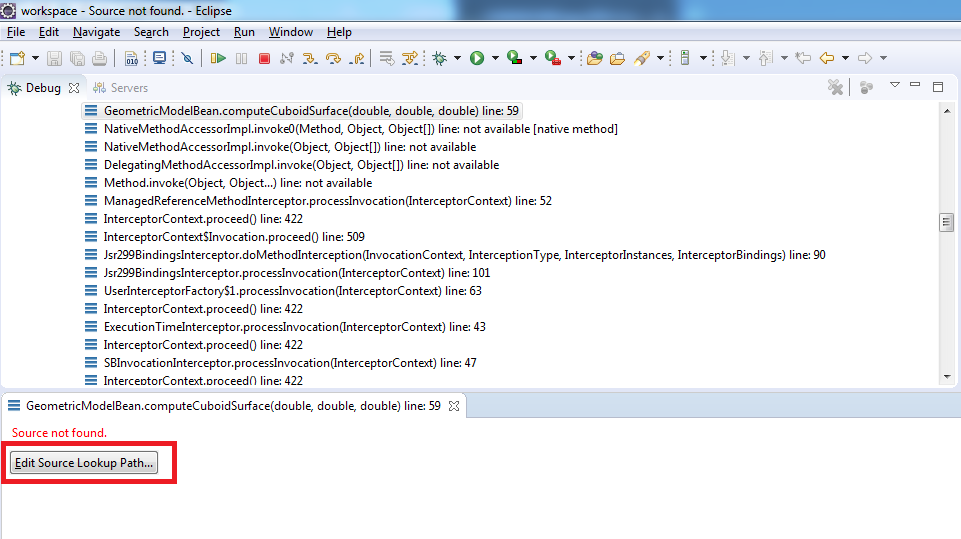961x539 pixels.
Task: Close the Debug view tab
Action: pos(74,88)
